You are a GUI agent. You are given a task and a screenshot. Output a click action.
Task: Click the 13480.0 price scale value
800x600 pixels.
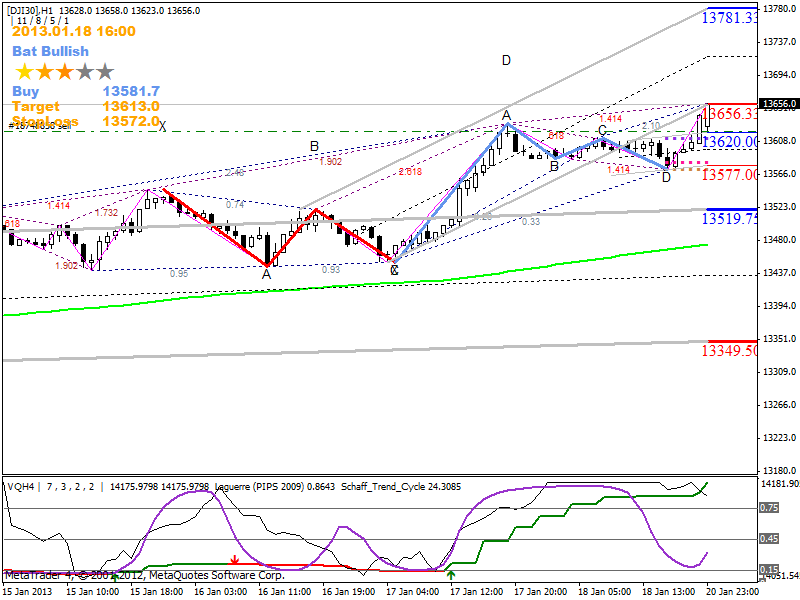tap(779, 240)
